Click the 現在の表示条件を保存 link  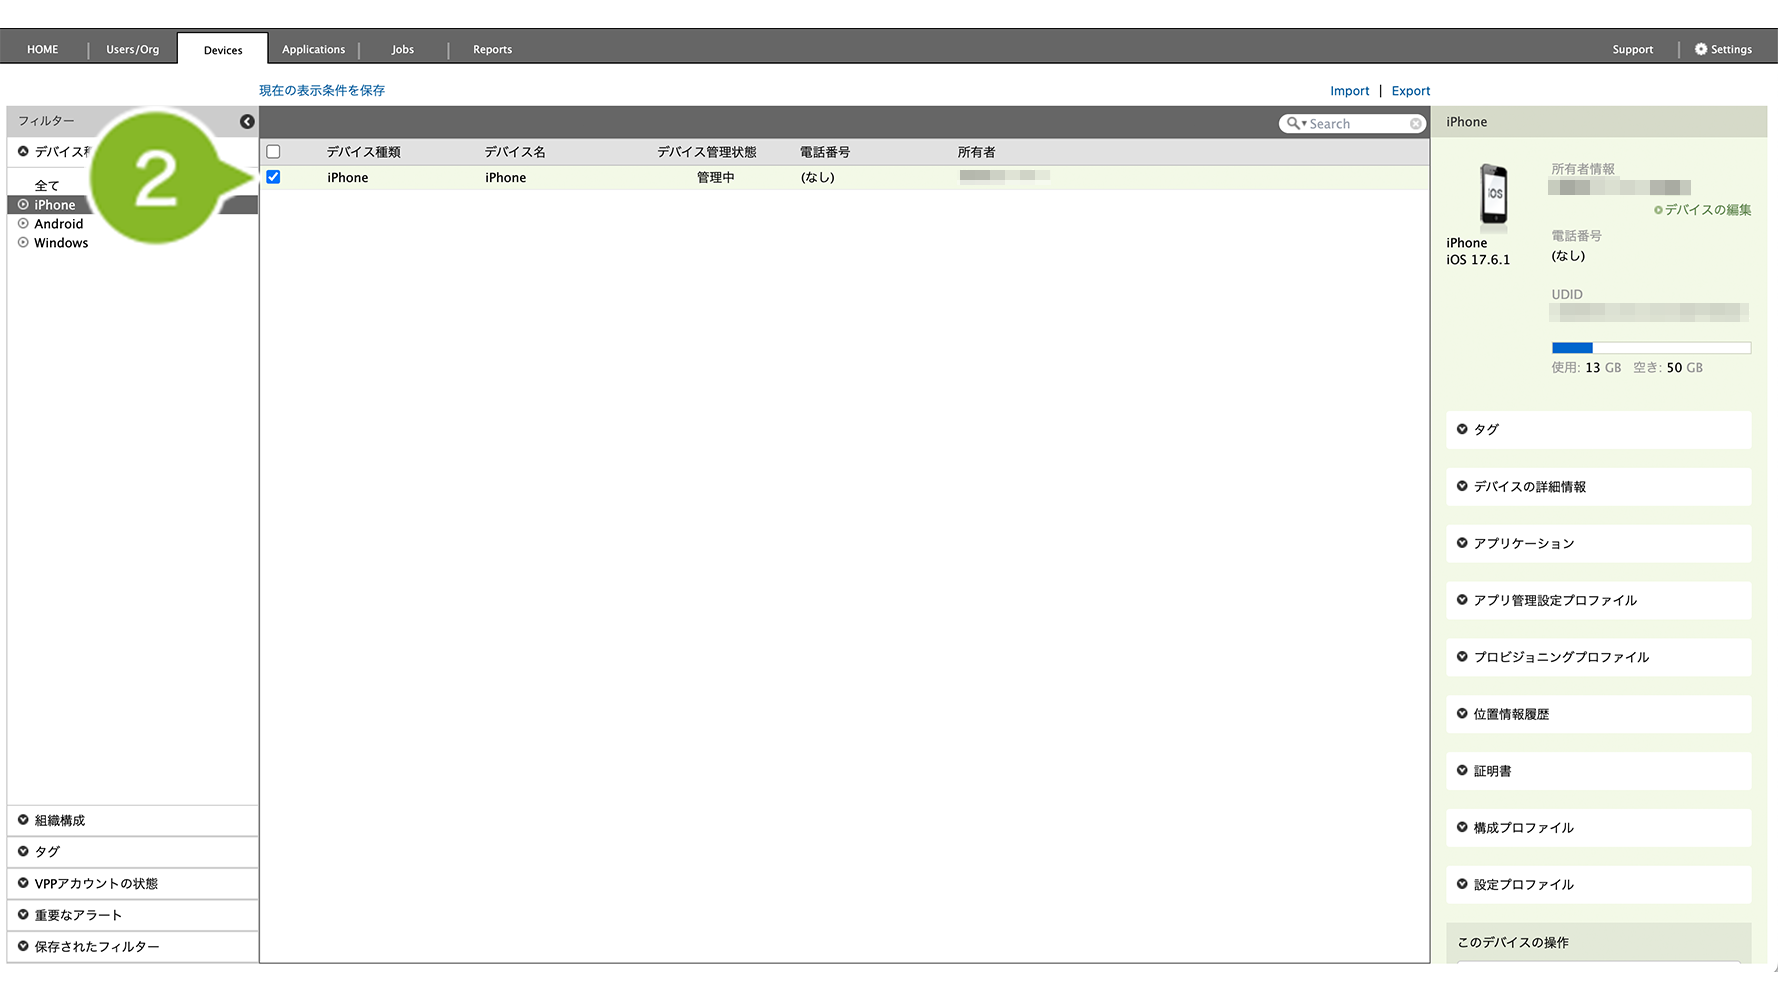pyautogui.click(x=322, y=90)
